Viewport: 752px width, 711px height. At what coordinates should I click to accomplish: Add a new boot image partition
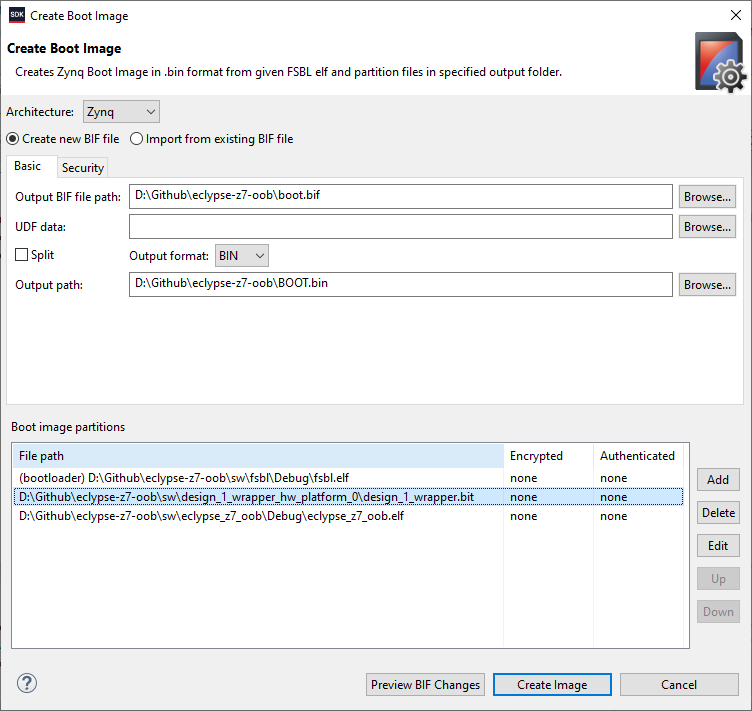tap(718, 479)
